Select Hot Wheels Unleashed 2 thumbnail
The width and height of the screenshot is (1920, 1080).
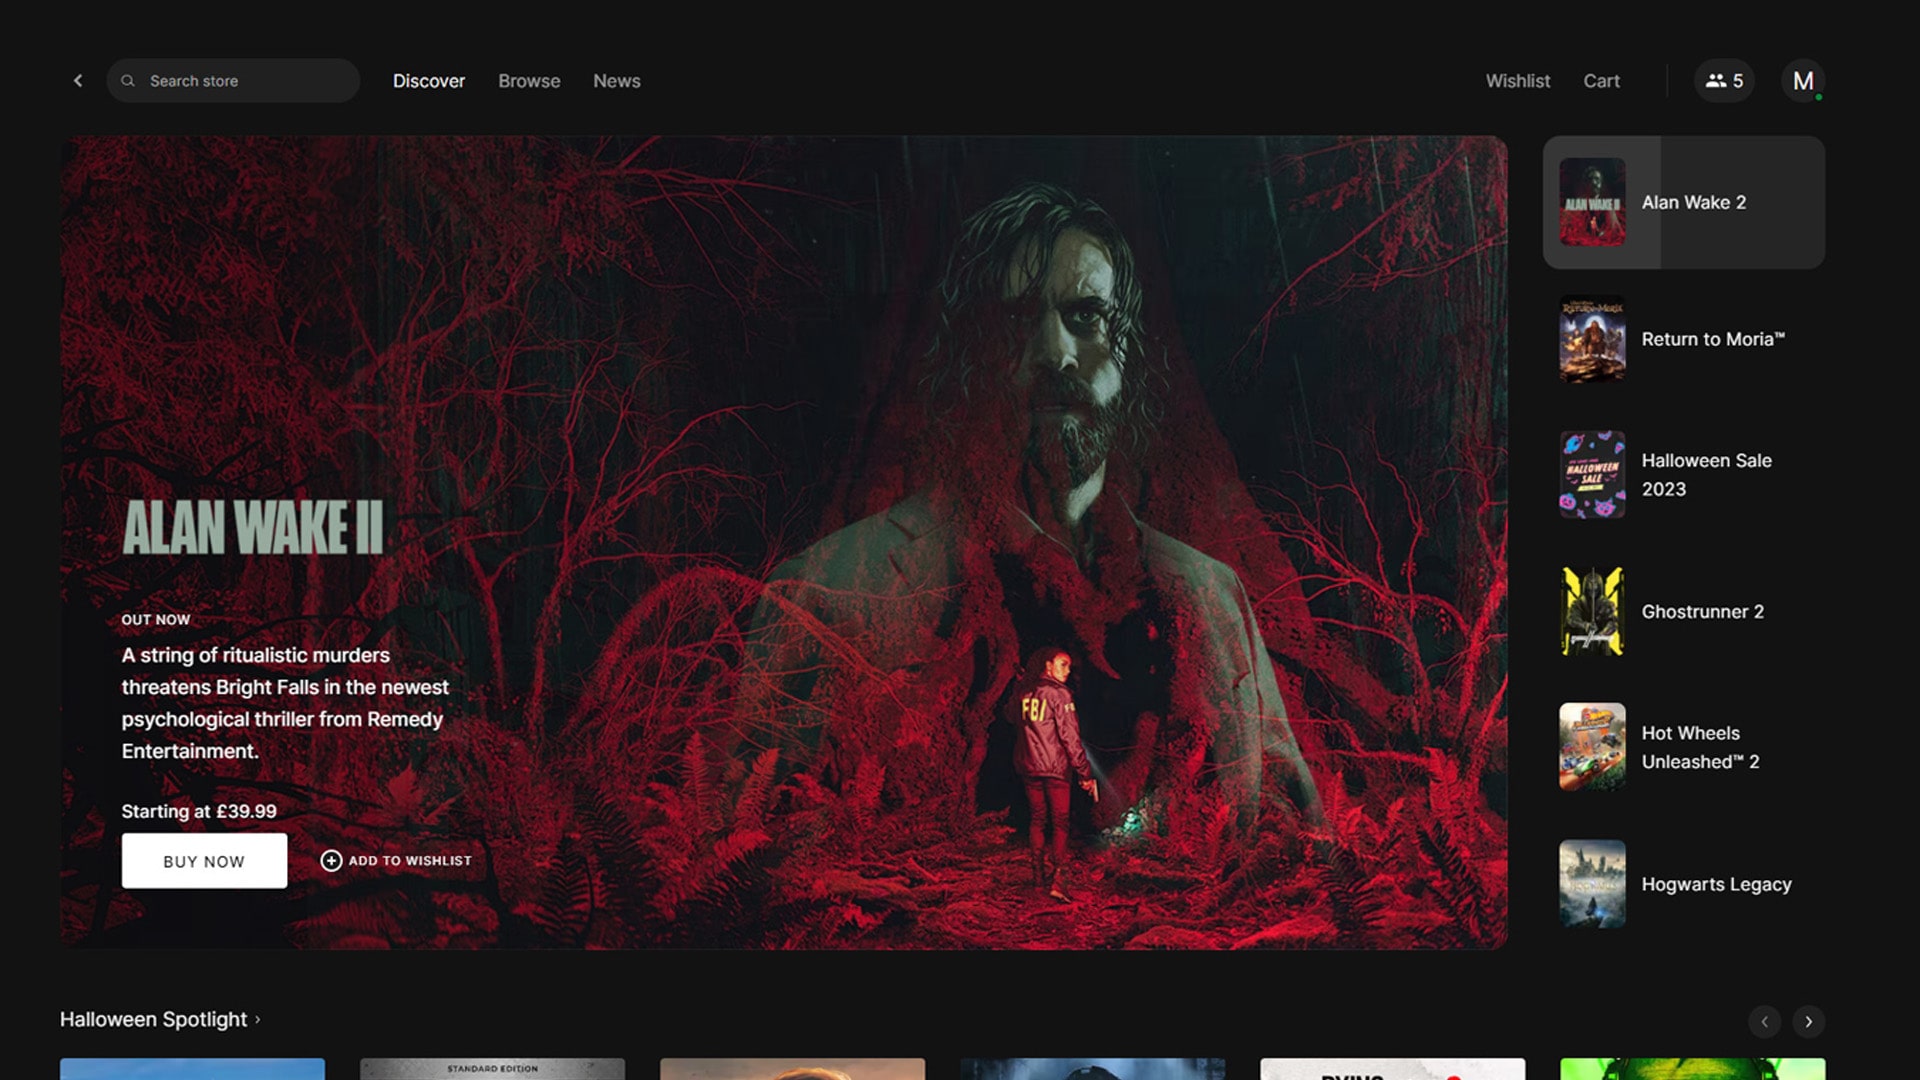1592,747
